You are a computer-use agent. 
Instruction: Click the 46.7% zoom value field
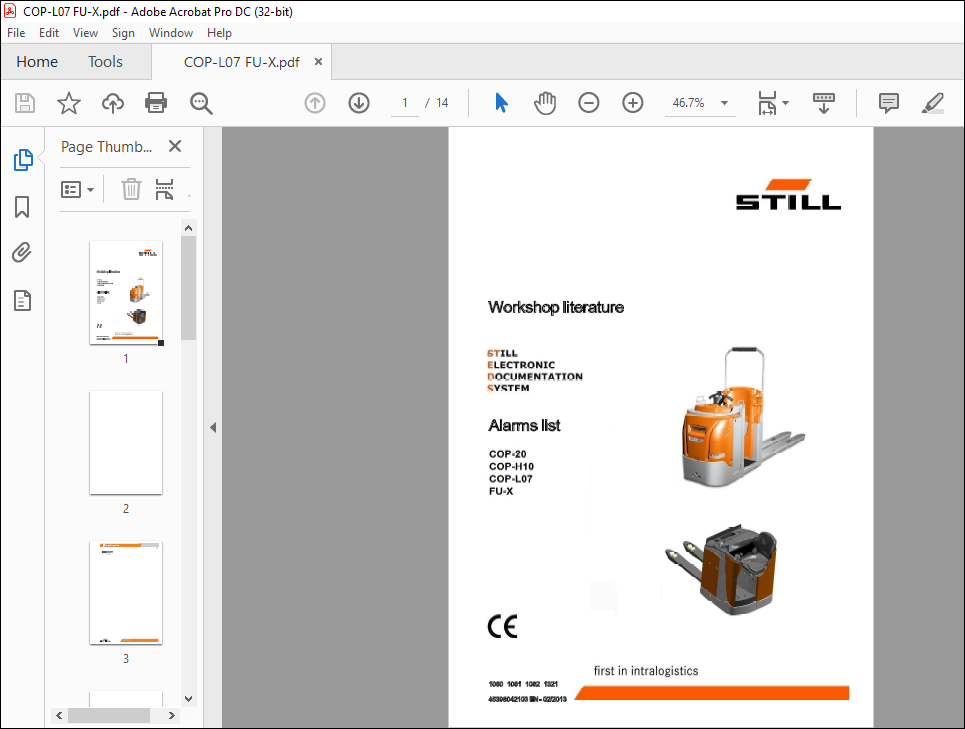[x=688, y=103]
